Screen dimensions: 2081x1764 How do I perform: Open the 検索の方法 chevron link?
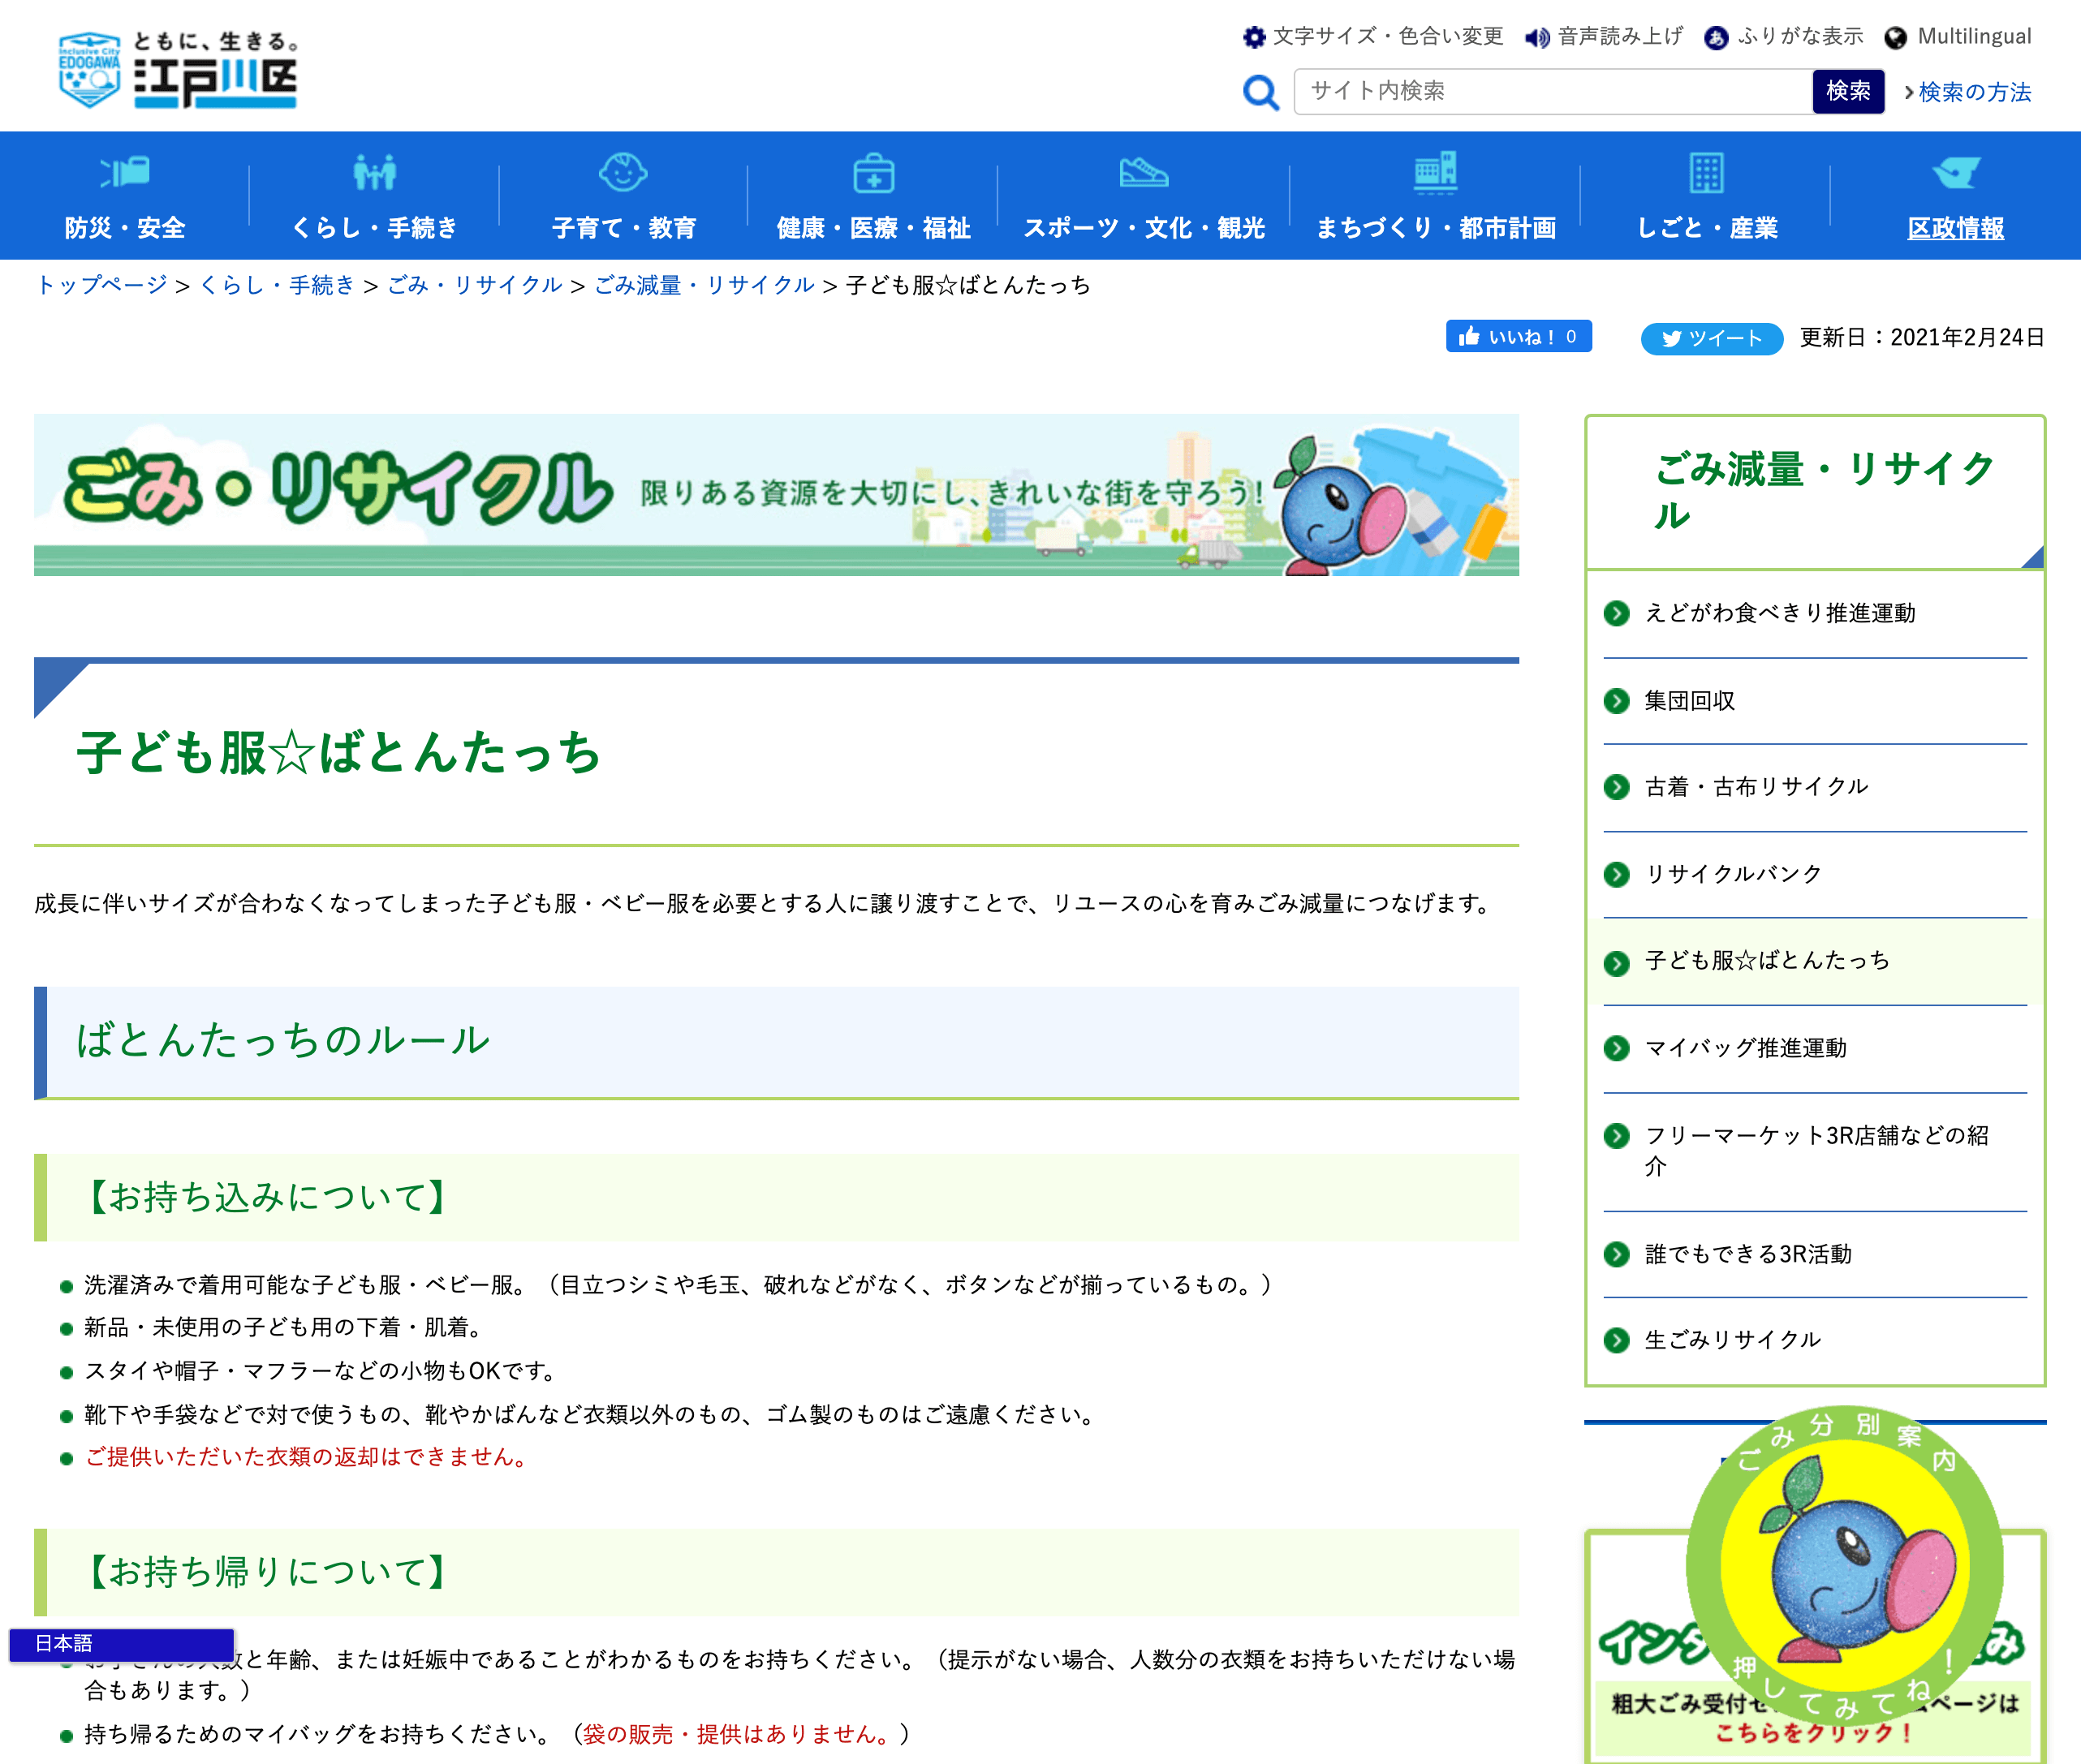[1967, 92]
